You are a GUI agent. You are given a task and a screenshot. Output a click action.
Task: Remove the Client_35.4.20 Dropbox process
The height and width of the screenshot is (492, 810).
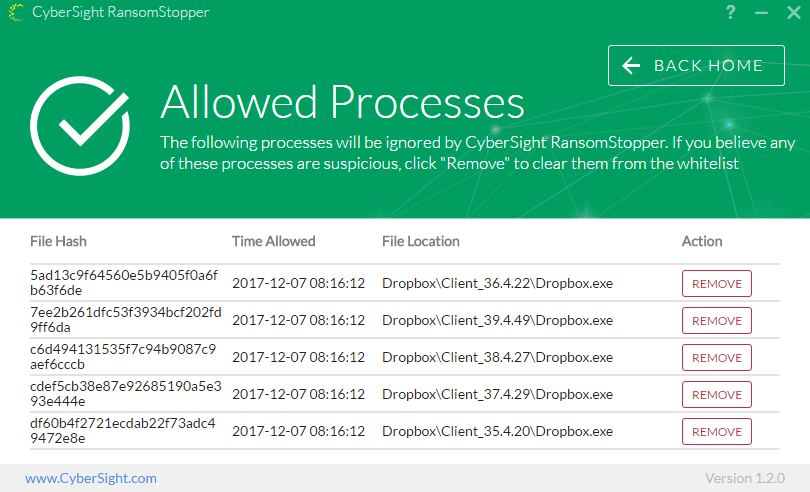pos(716,431)
